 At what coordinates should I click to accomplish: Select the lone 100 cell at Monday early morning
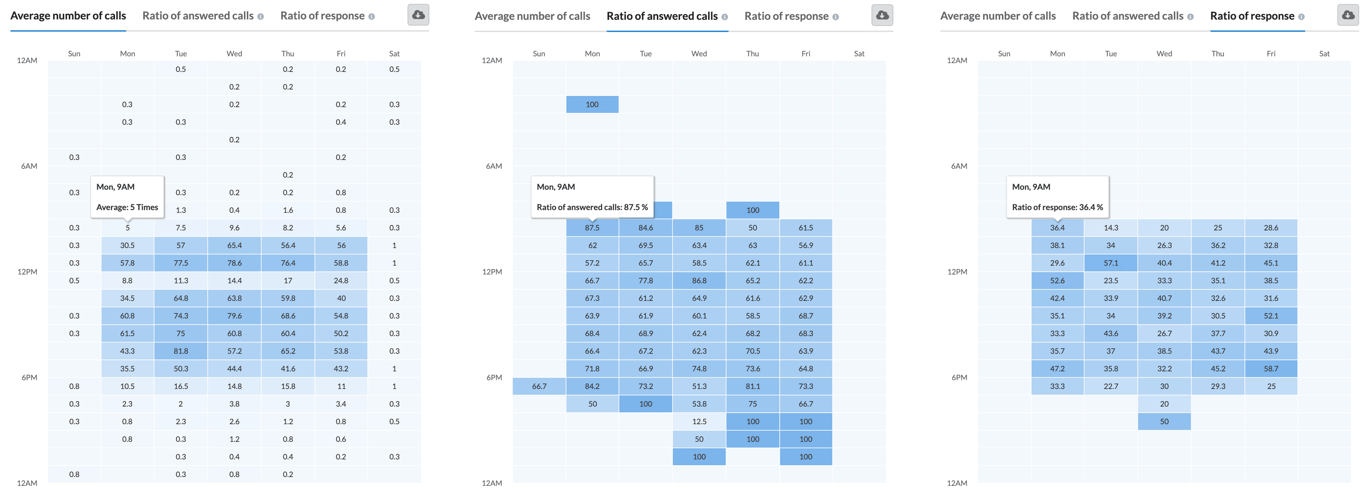click(592, 104)
